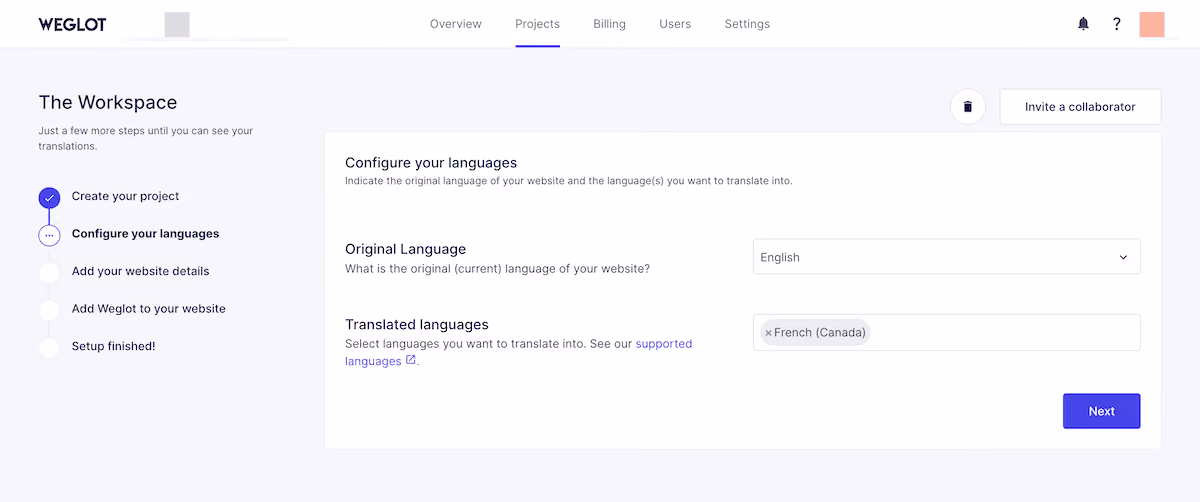Click Invite a collaborator
Screen dimensions: 1200x502
(1080, 107)
